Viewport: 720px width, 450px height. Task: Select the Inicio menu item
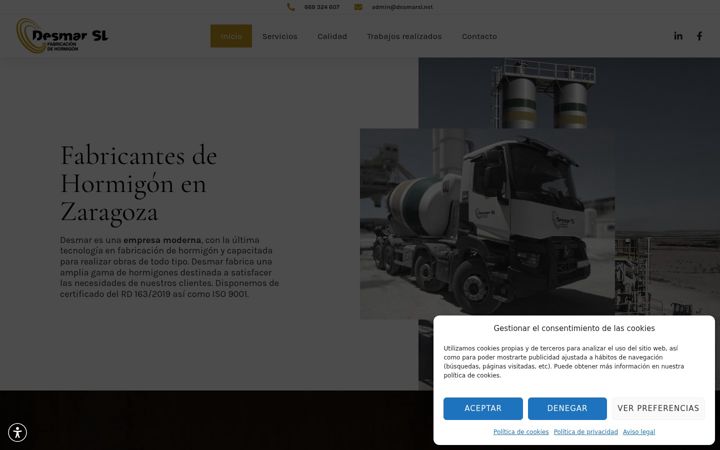[231, 36]
